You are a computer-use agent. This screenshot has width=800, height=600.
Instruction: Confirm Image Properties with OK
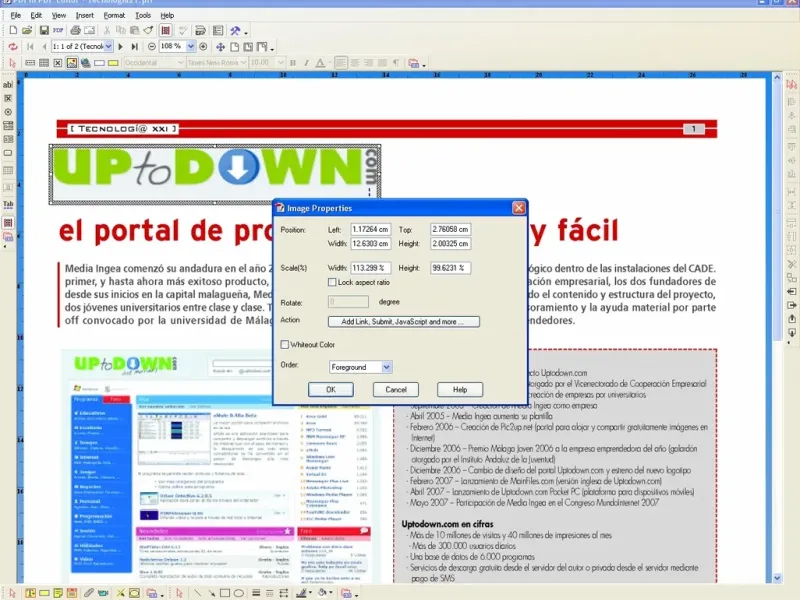point(331,389)
